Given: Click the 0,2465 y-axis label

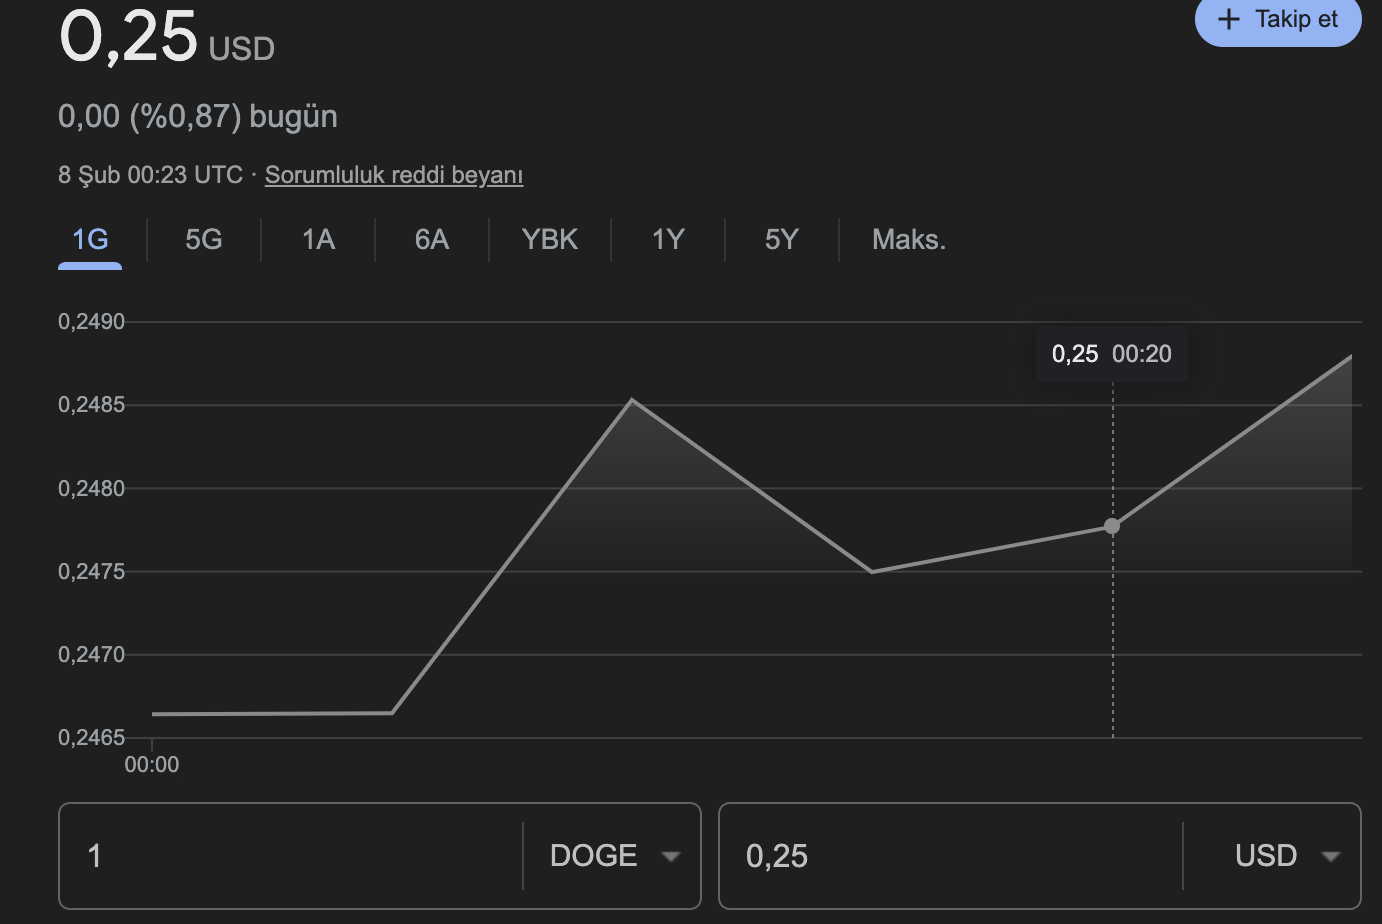Looking at the screenshot, I should pos(92,738).
